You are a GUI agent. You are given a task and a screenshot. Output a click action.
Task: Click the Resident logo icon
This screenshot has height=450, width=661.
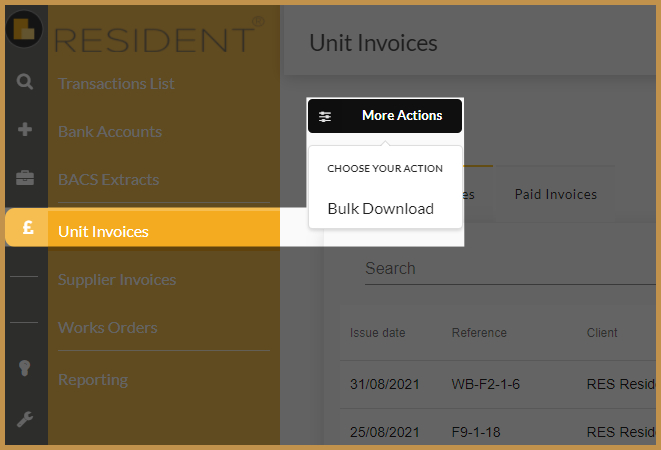[x=24, y=27]
